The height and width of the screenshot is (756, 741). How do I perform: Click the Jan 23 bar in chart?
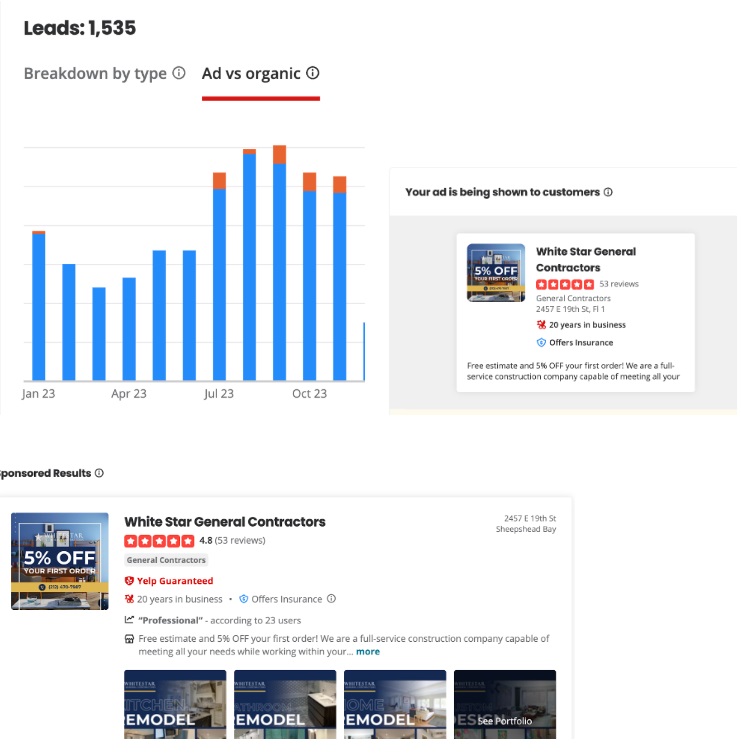(39, 306)
